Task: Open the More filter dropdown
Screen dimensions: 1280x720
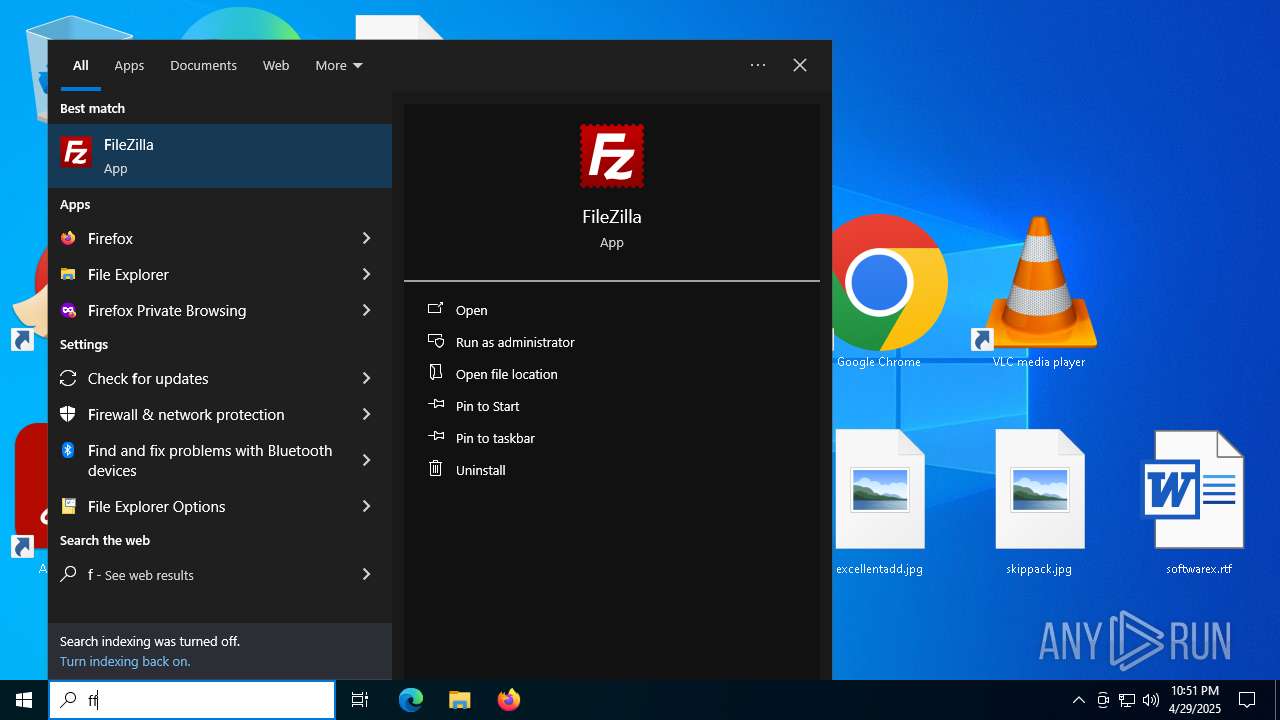Action: click(x=339, y=65)
